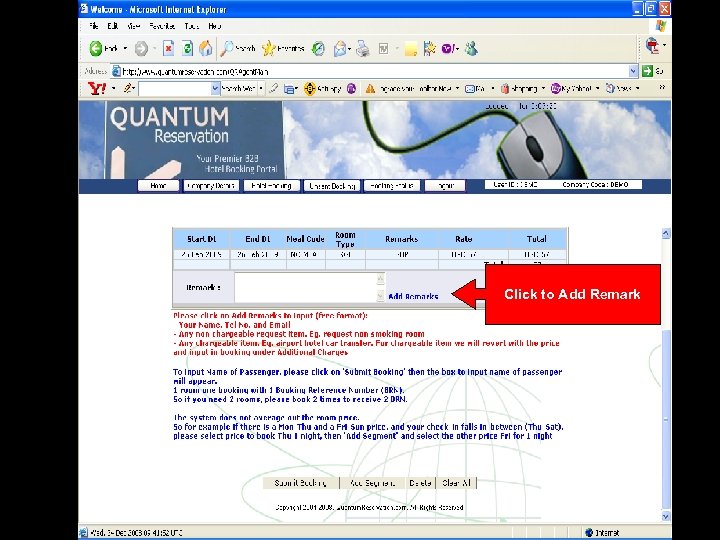Viewport: 720px width, 540px height.
Task: Click the Add Remarks link
Action: coord(413,297)
